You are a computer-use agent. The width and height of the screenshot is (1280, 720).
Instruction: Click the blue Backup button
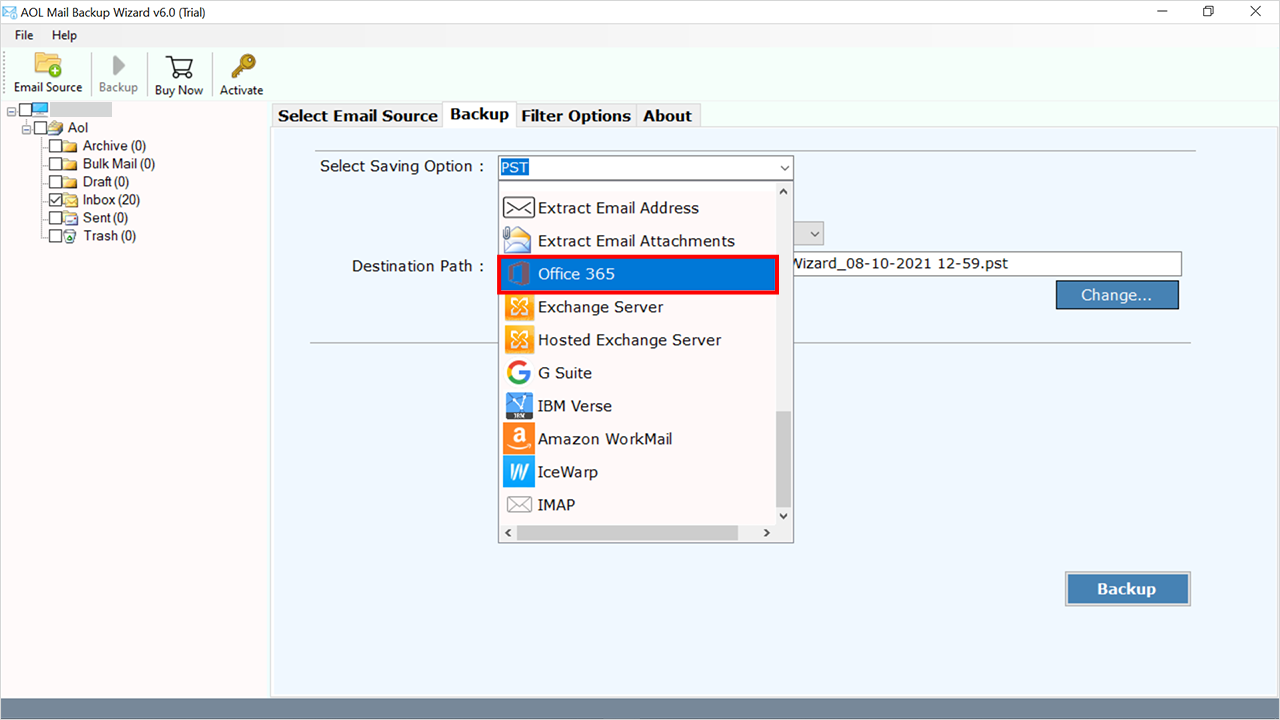point(1127,589)
